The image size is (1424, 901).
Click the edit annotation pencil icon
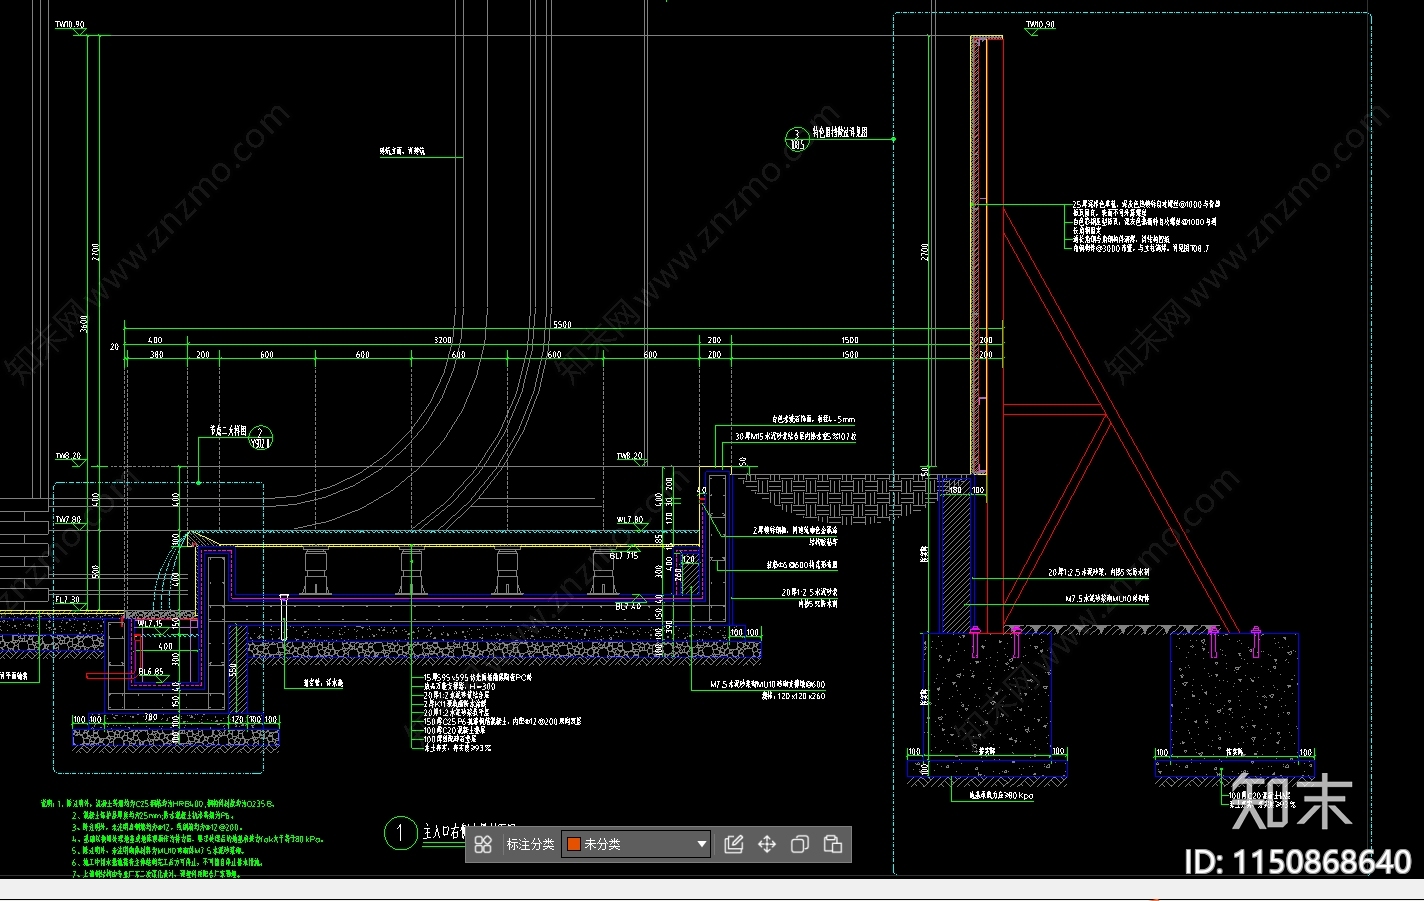point(733,845)
